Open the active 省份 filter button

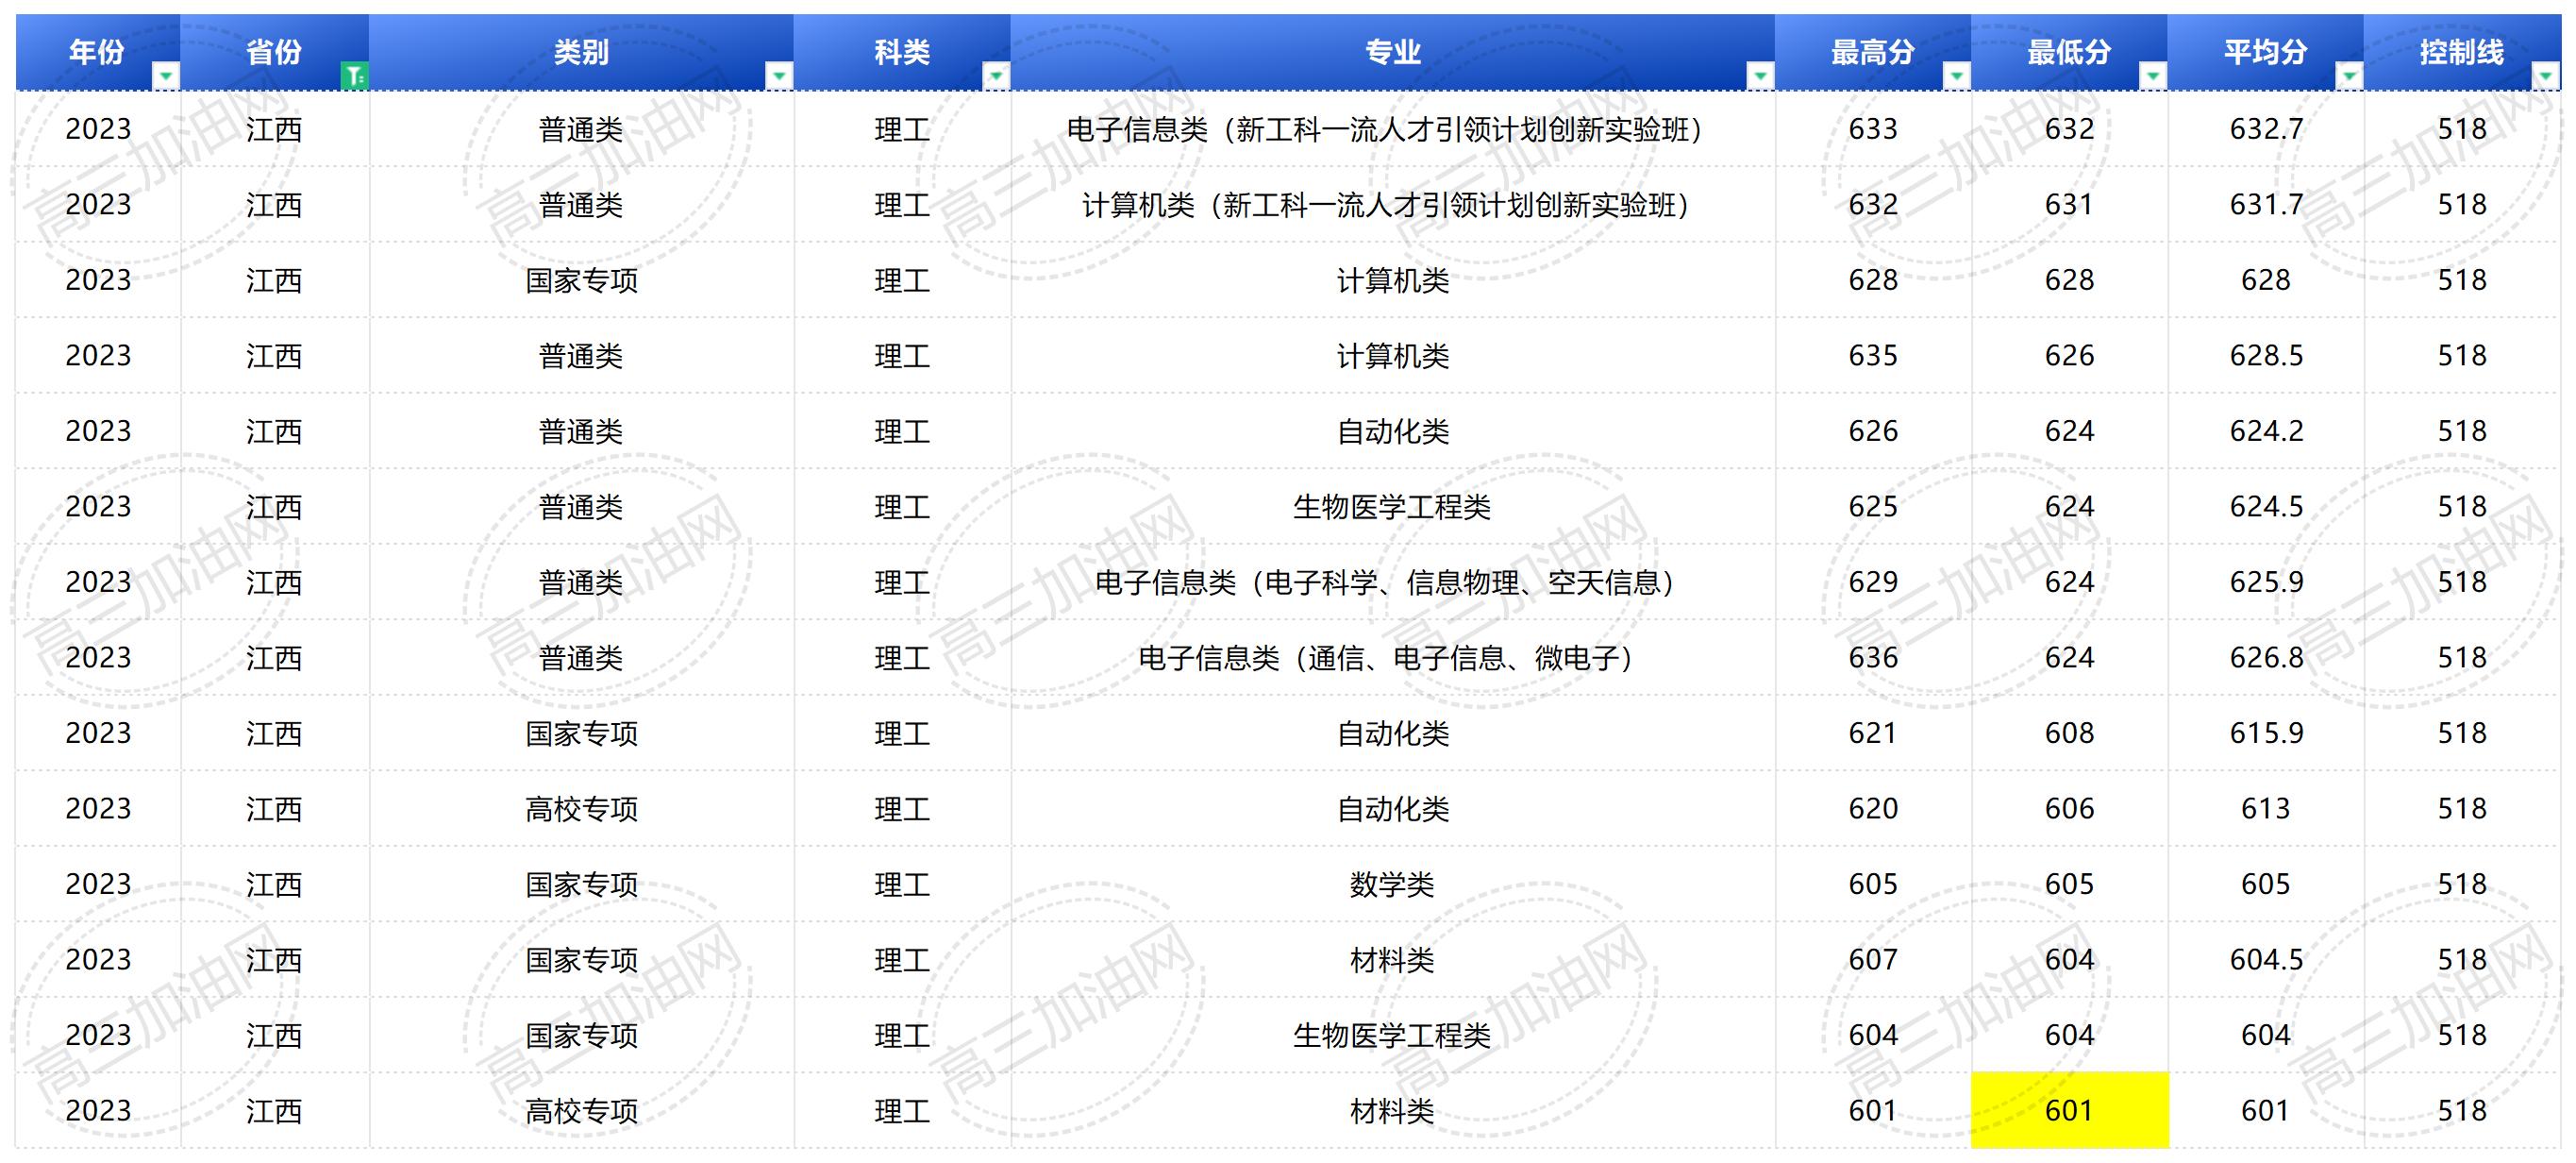tap(354, 76)
